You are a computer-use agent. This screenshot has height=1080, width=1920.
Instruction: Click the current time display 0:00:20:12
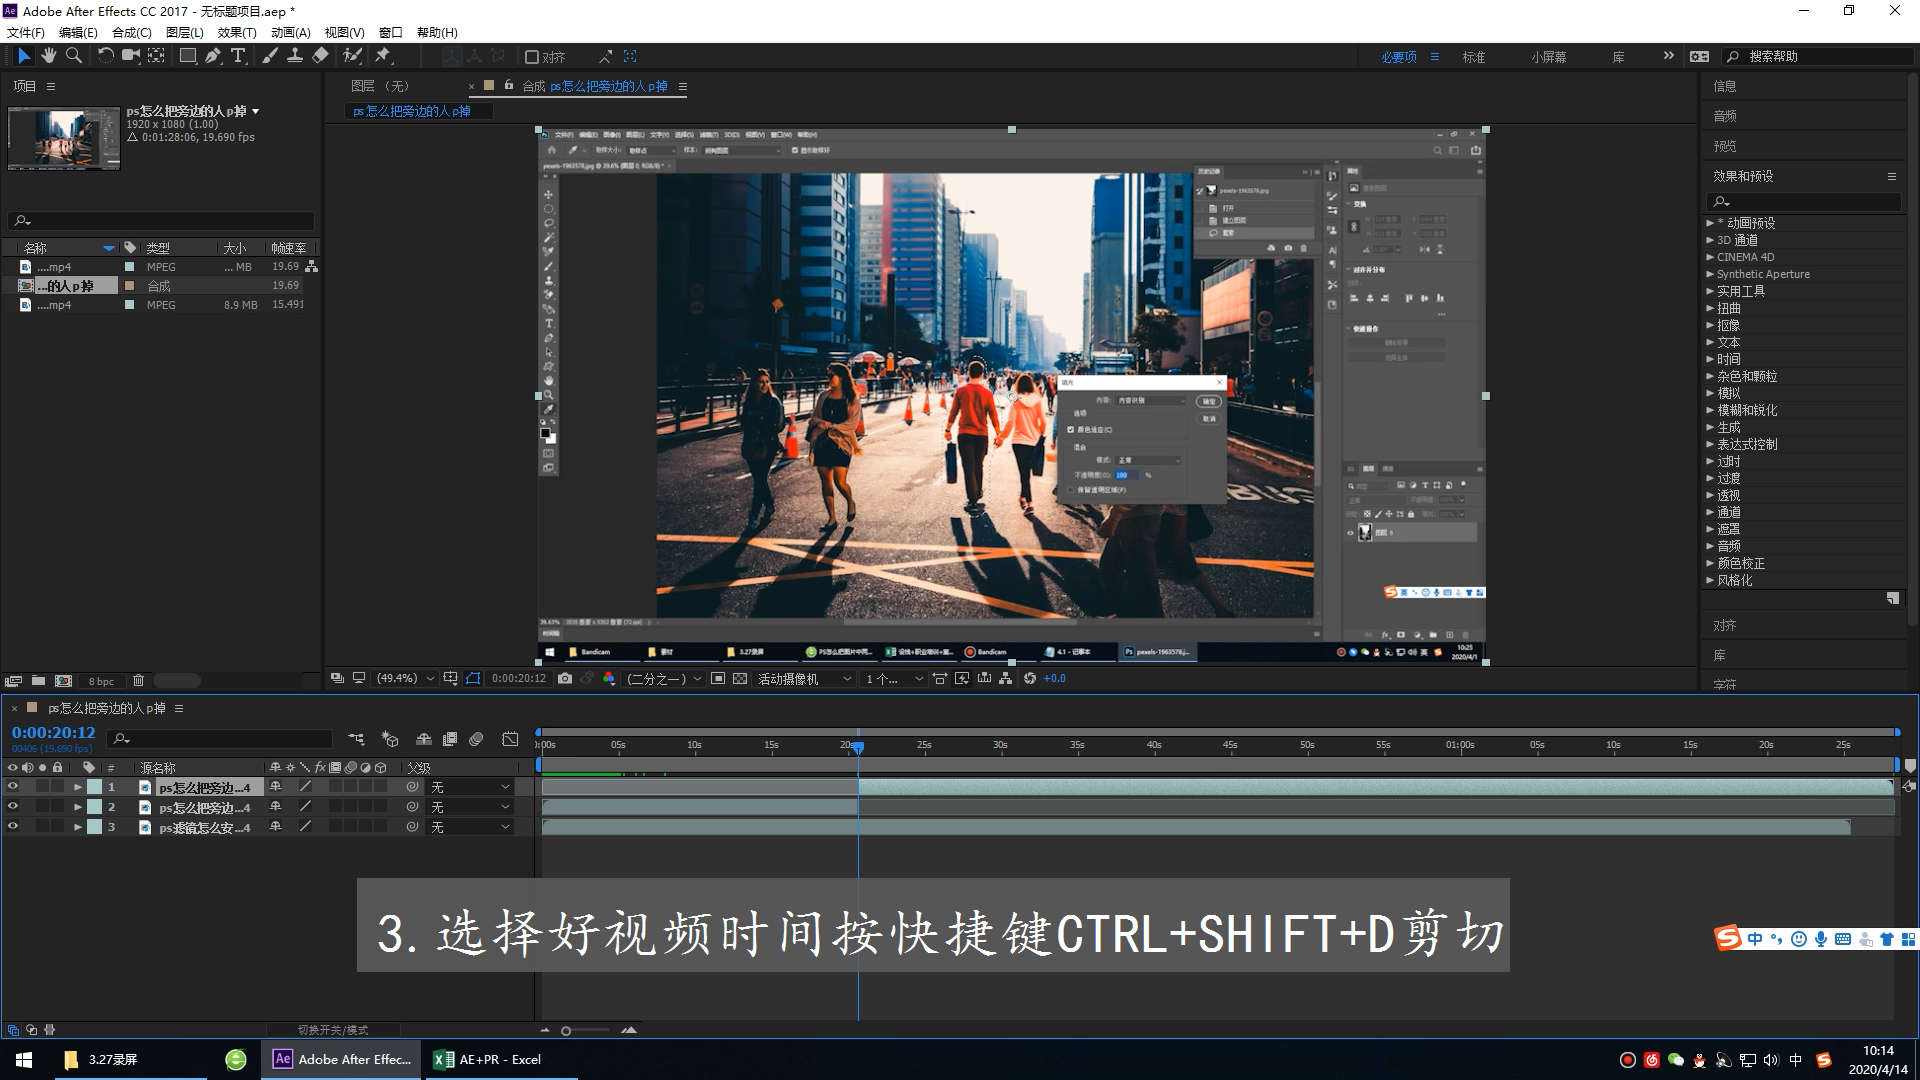(x=52, y=732)
